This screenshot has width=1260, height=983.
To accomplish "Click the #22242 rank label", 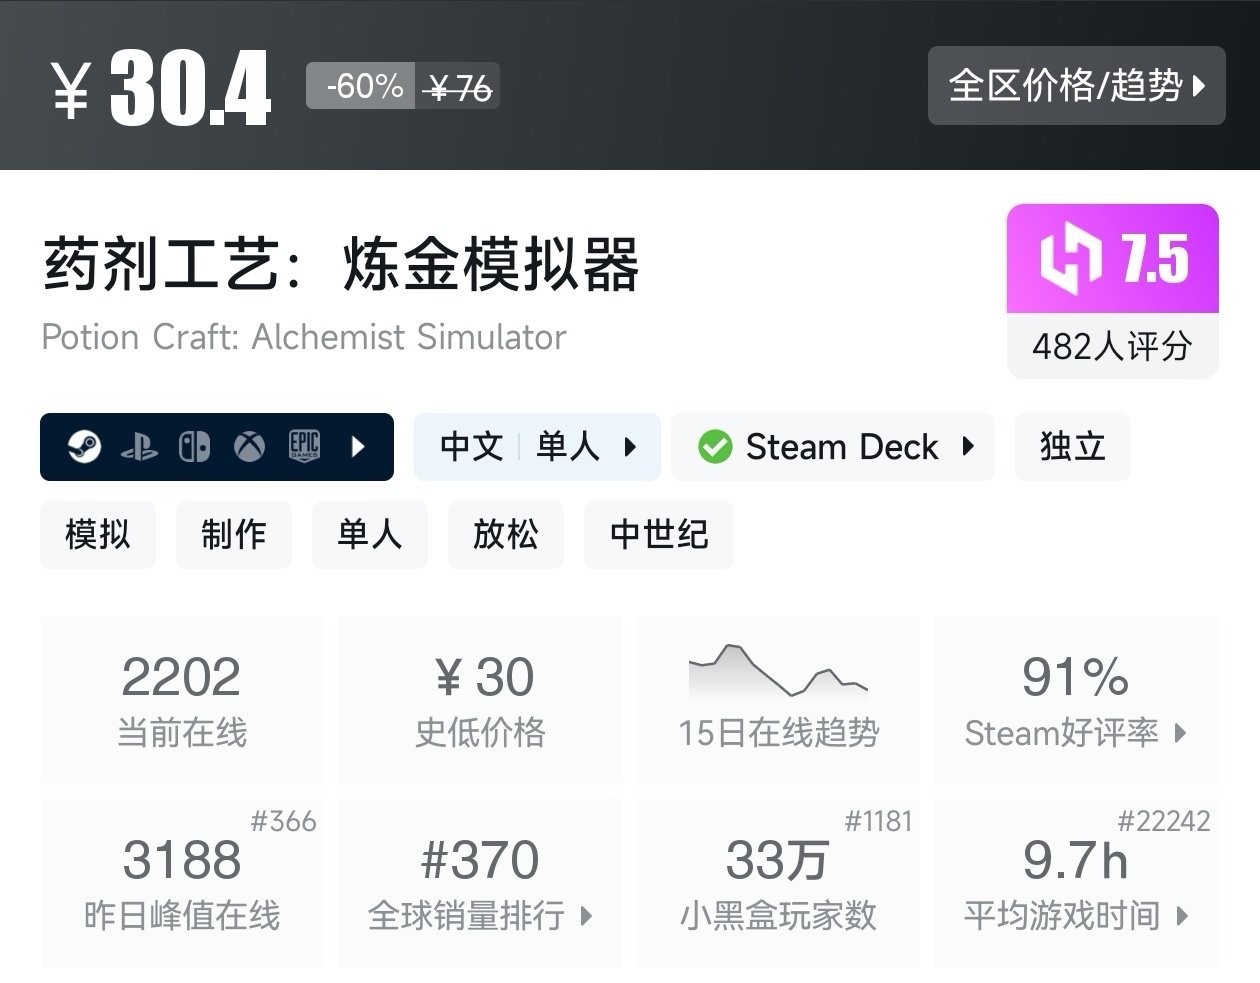I will tap(1164, 822).
